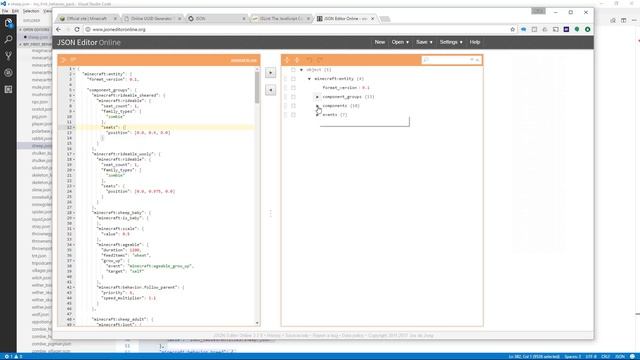The height and width of the screenshot is (360, 640).
Task: Format JSON data in the code panel
Action: coord(63,60)
